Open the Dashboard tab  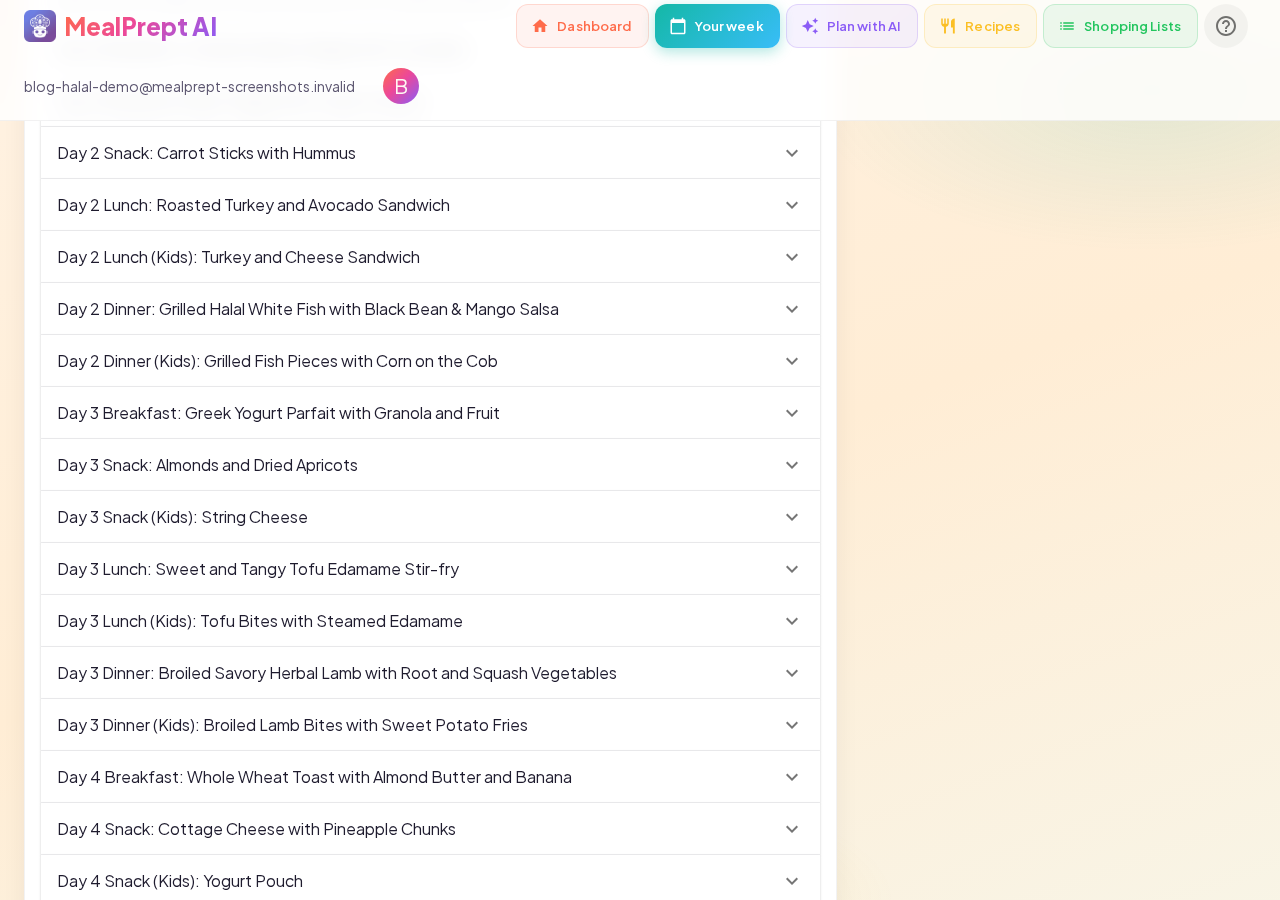pos(582,26)
